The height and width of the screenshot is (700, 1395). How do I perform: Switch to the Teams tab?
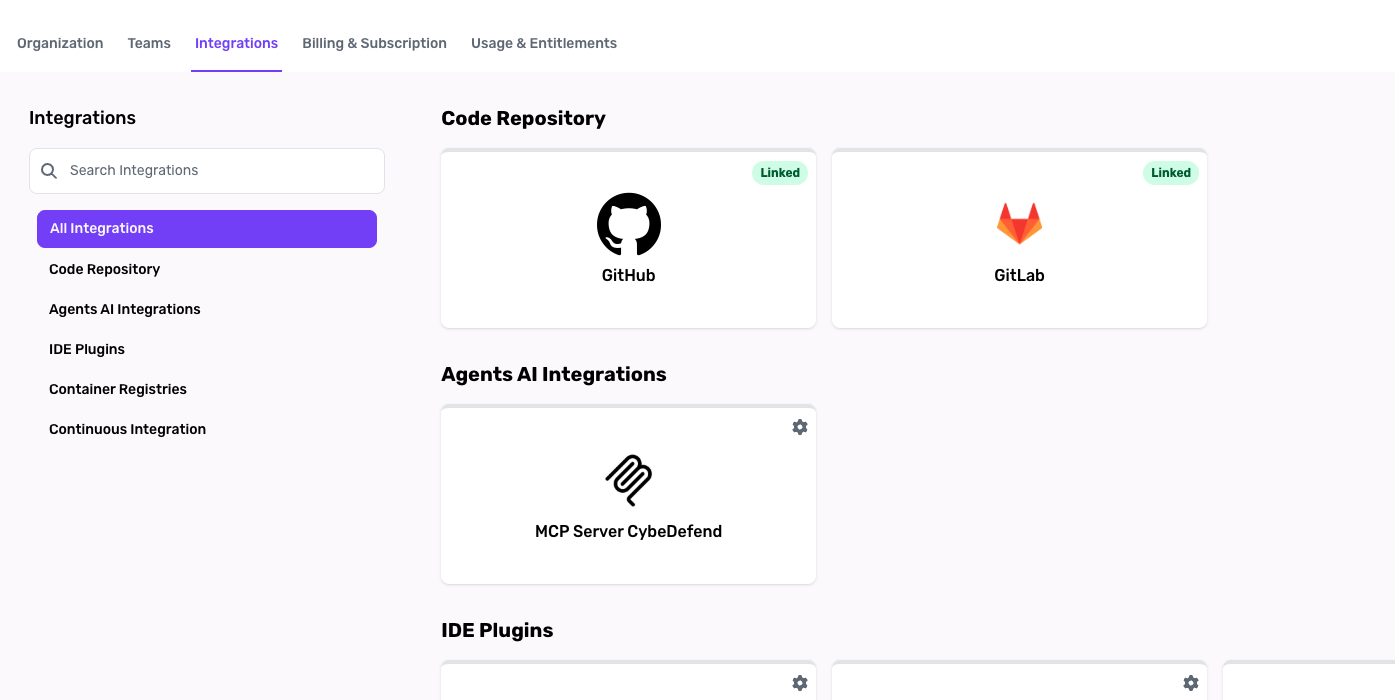click(x=149, y=43)
